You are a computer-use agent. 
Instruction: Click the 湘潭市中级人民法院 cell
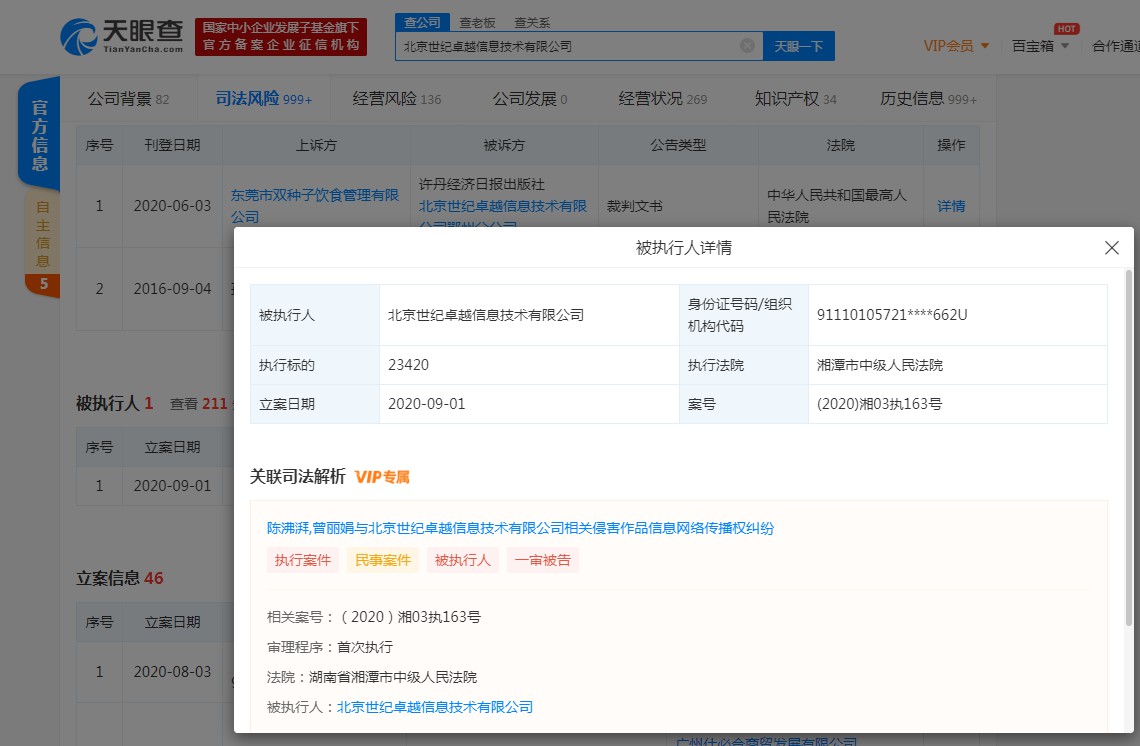tap(958, 365)
